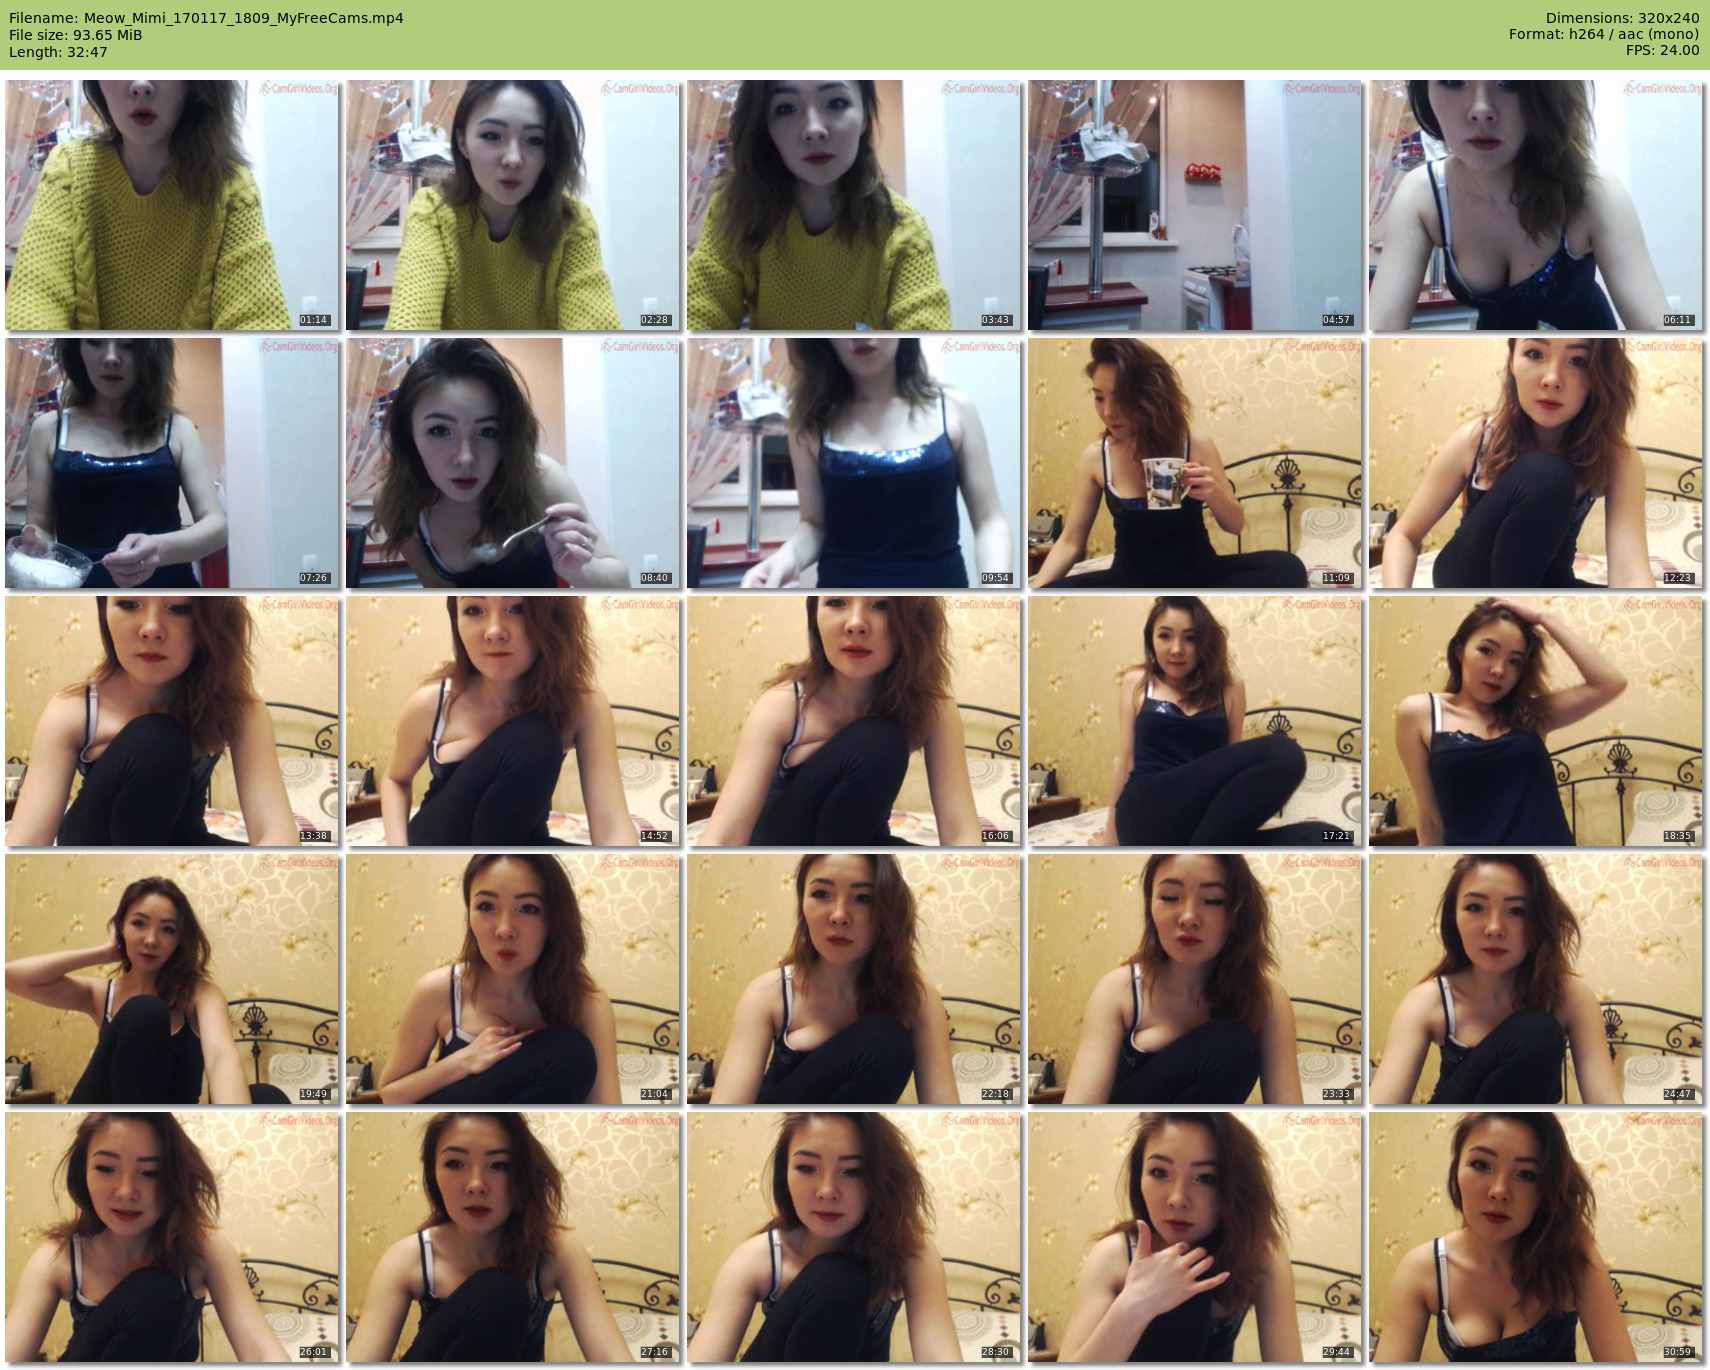Open the 11:09 frame with the mug
Screen dimensions: 1710x1370
[x=1195, y=463]
